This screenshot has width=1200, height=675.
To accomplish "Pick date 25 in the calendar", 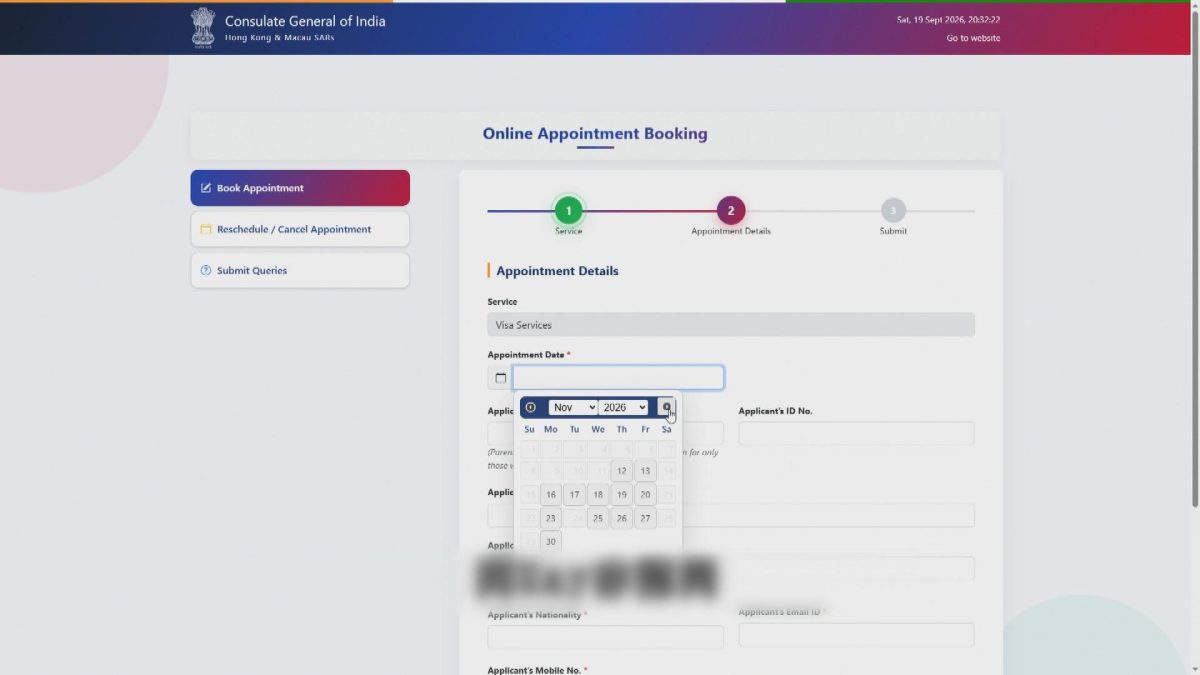I will (x=598, y=518).
